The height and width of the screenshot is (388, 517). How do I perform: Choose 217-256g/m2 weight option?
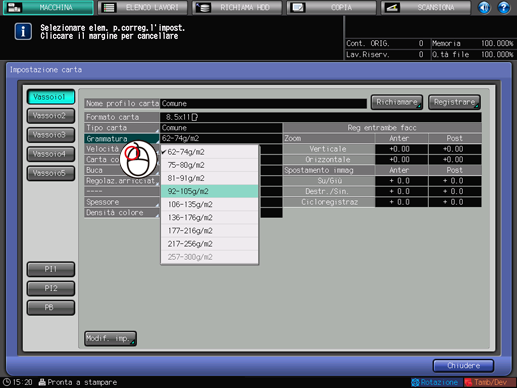[x=209, y=244]
